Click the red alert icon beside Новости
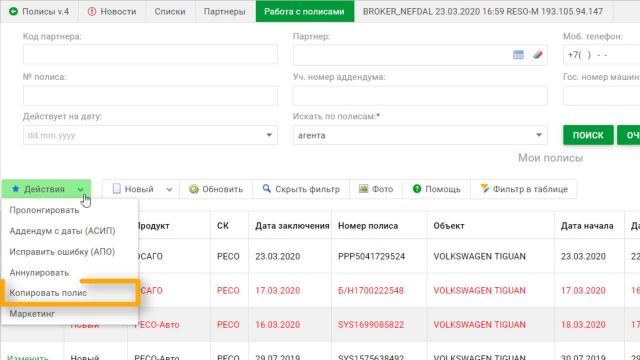 [x=92, y=11]
